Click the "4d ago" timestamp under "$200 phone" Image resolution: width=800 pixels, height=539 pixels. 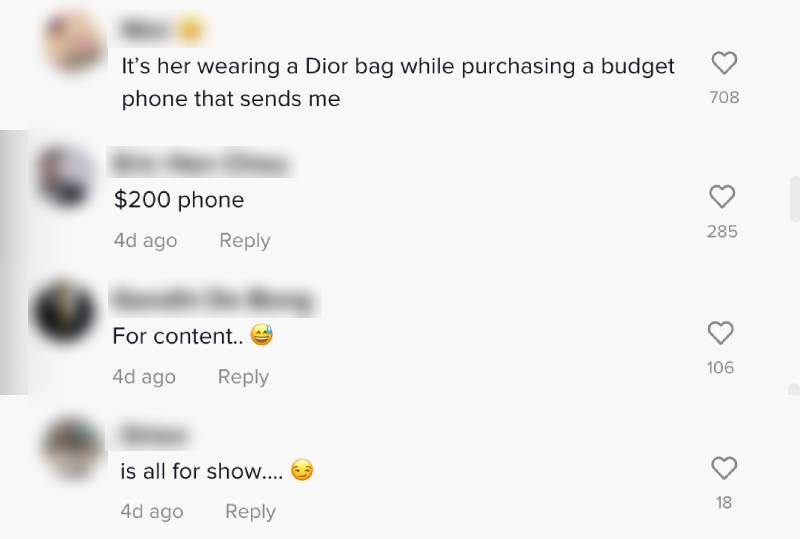145,240
